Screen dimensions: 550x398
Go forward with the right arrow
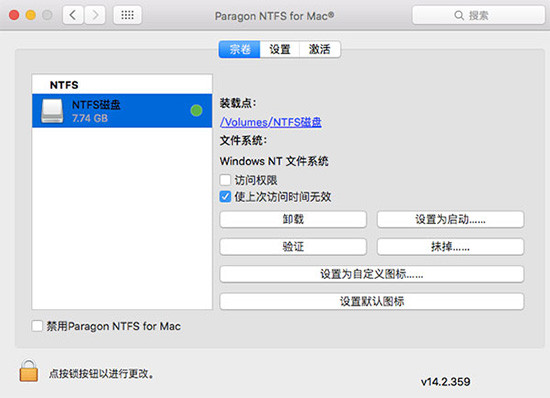pyautogui.click(x=95, y=15)
